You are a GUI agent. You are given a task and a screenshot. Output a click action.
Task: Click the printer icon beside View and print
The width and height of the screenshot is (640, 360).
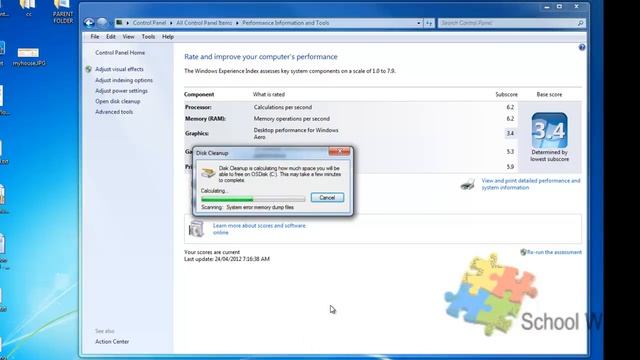click(468, 184)
